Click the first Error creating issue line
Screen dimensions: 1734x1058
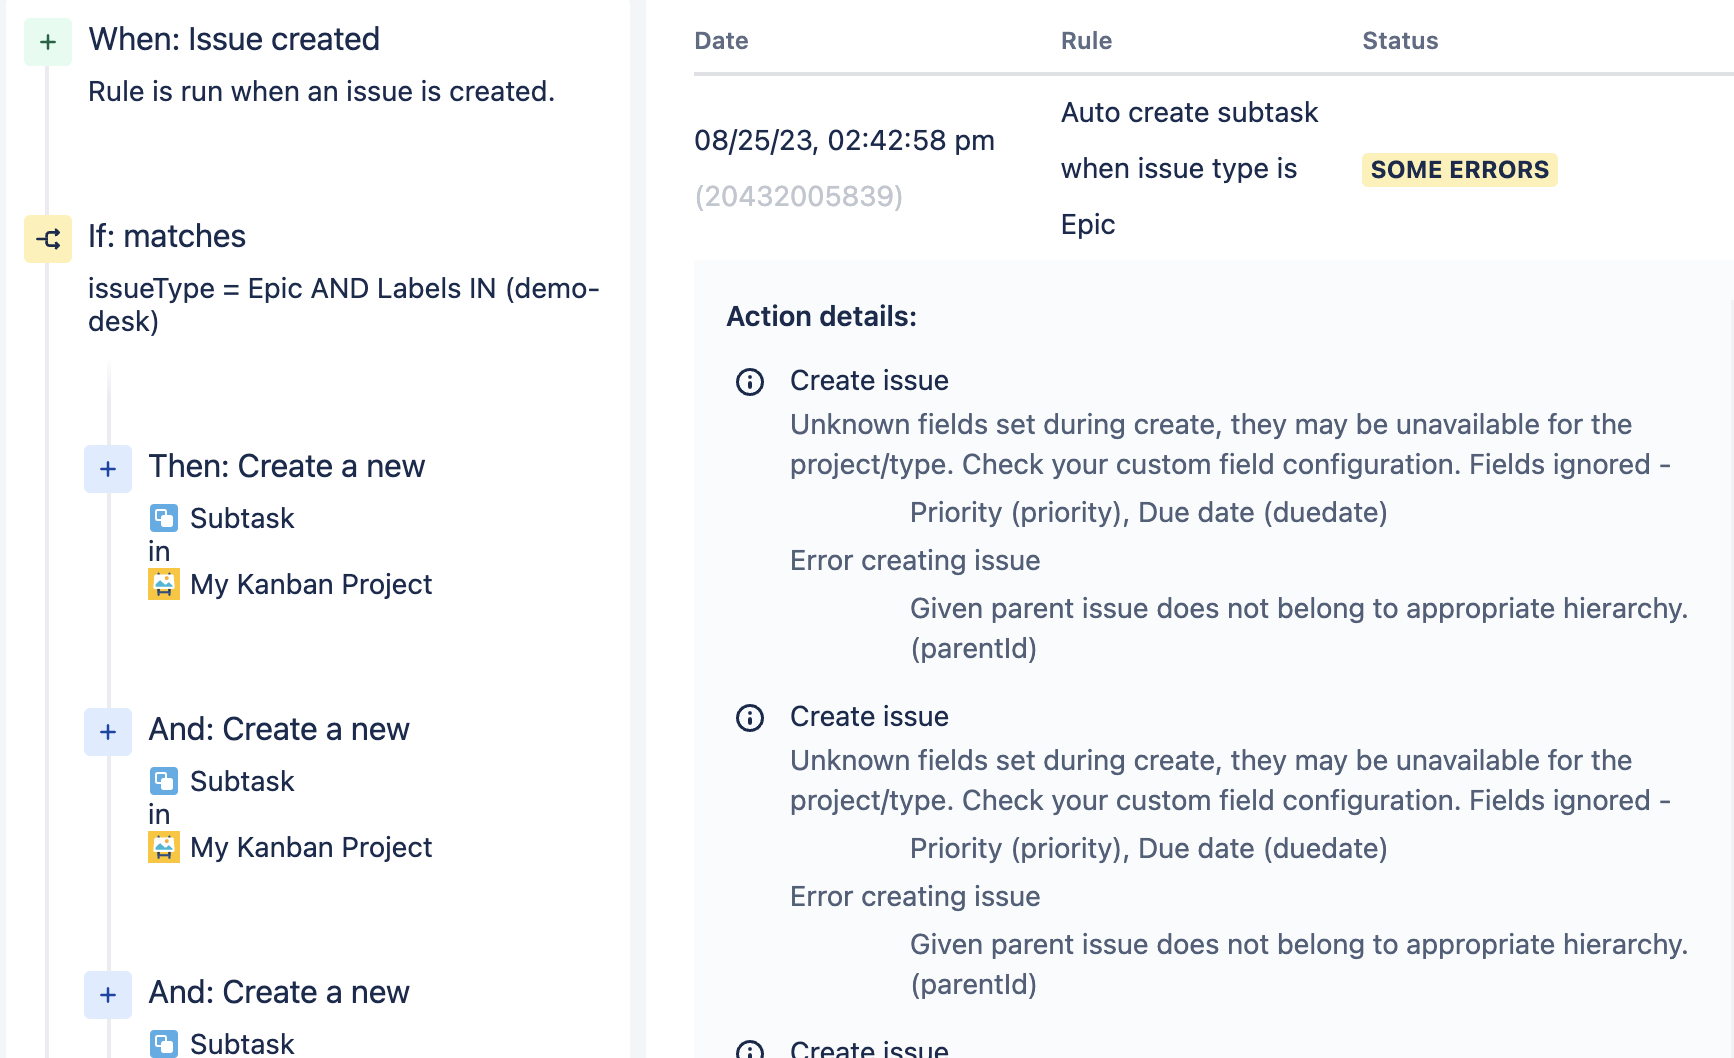coord(915,560)
